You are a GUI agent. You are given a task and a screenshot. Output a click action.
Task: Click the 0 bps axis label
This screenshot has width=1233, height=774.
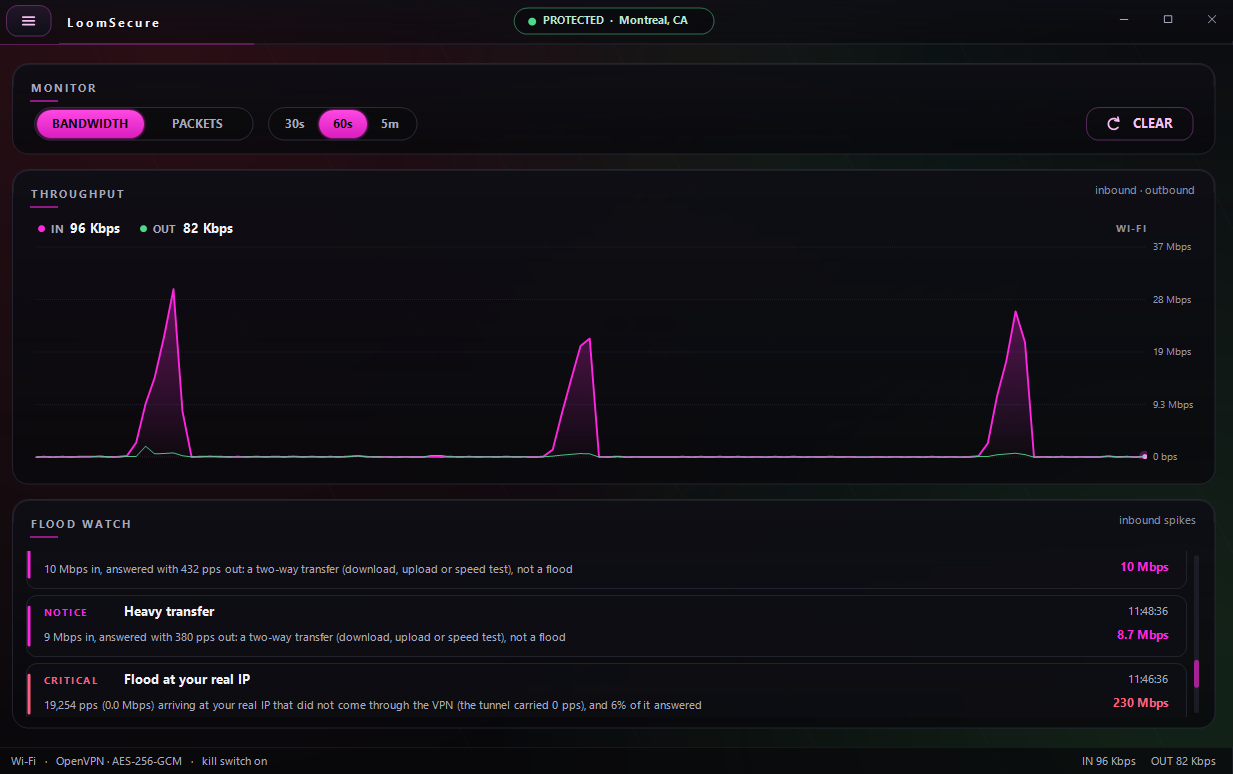pyautogui.click(x=1165, y=457)
